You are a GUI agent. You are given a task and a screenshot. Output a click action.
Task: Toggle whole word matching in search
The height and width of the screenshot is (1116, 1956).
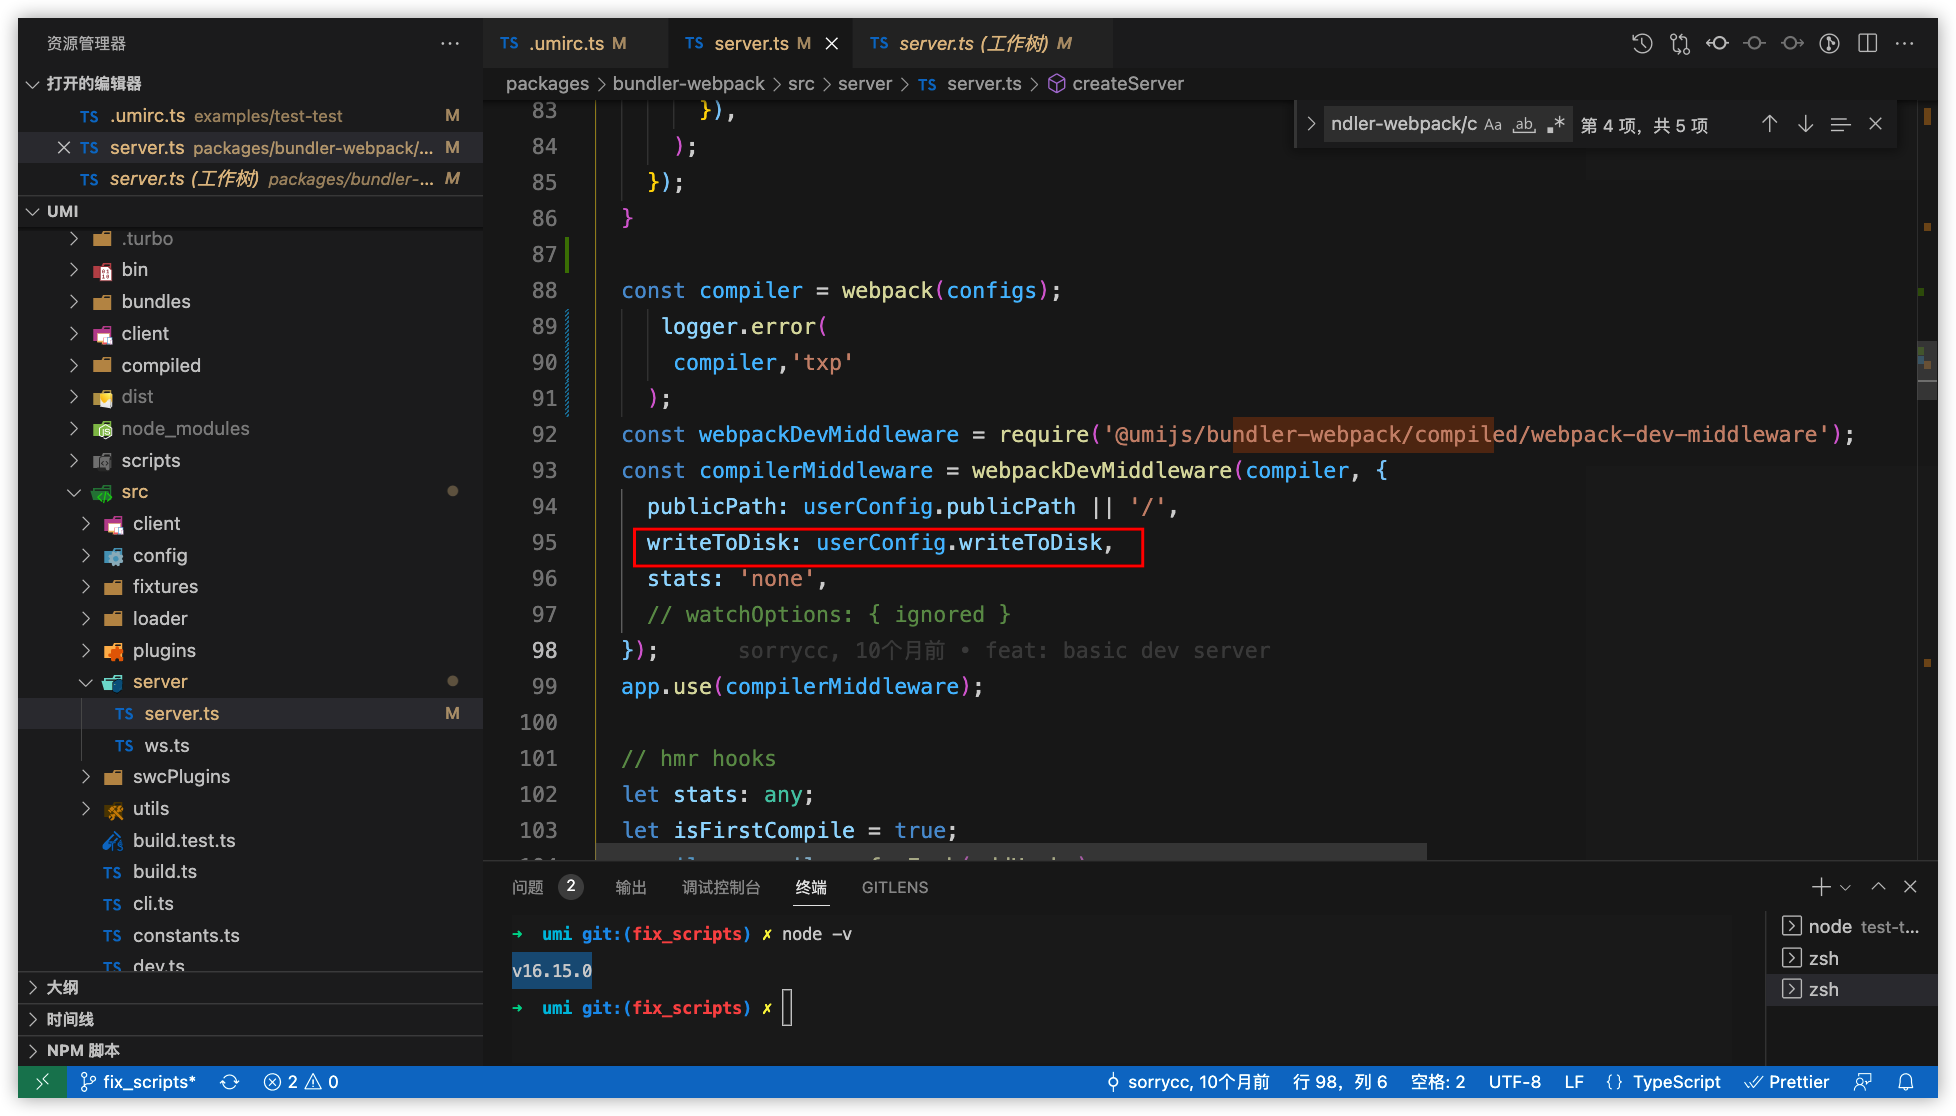(1524, 124)
